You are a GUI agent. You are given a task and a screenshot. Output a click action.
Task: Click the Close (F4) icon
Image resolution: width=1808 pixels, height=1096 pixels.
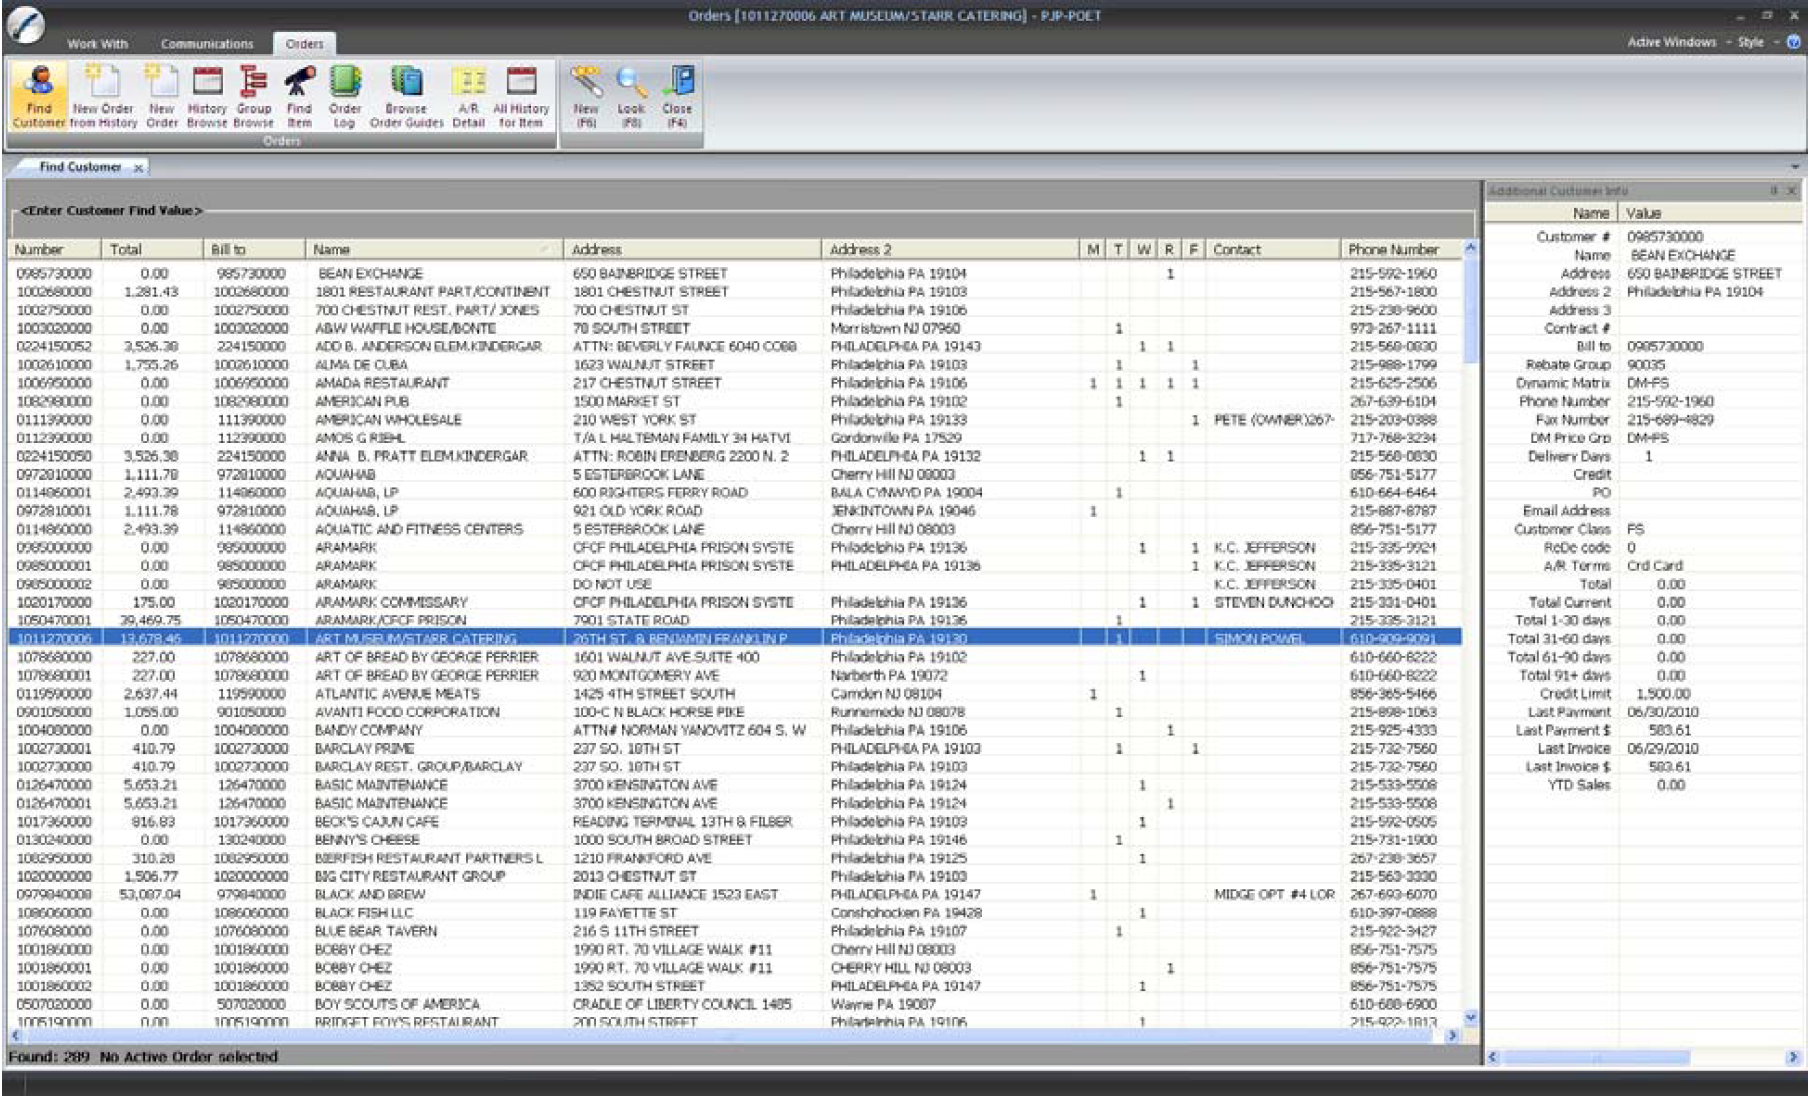coord(677,96)
